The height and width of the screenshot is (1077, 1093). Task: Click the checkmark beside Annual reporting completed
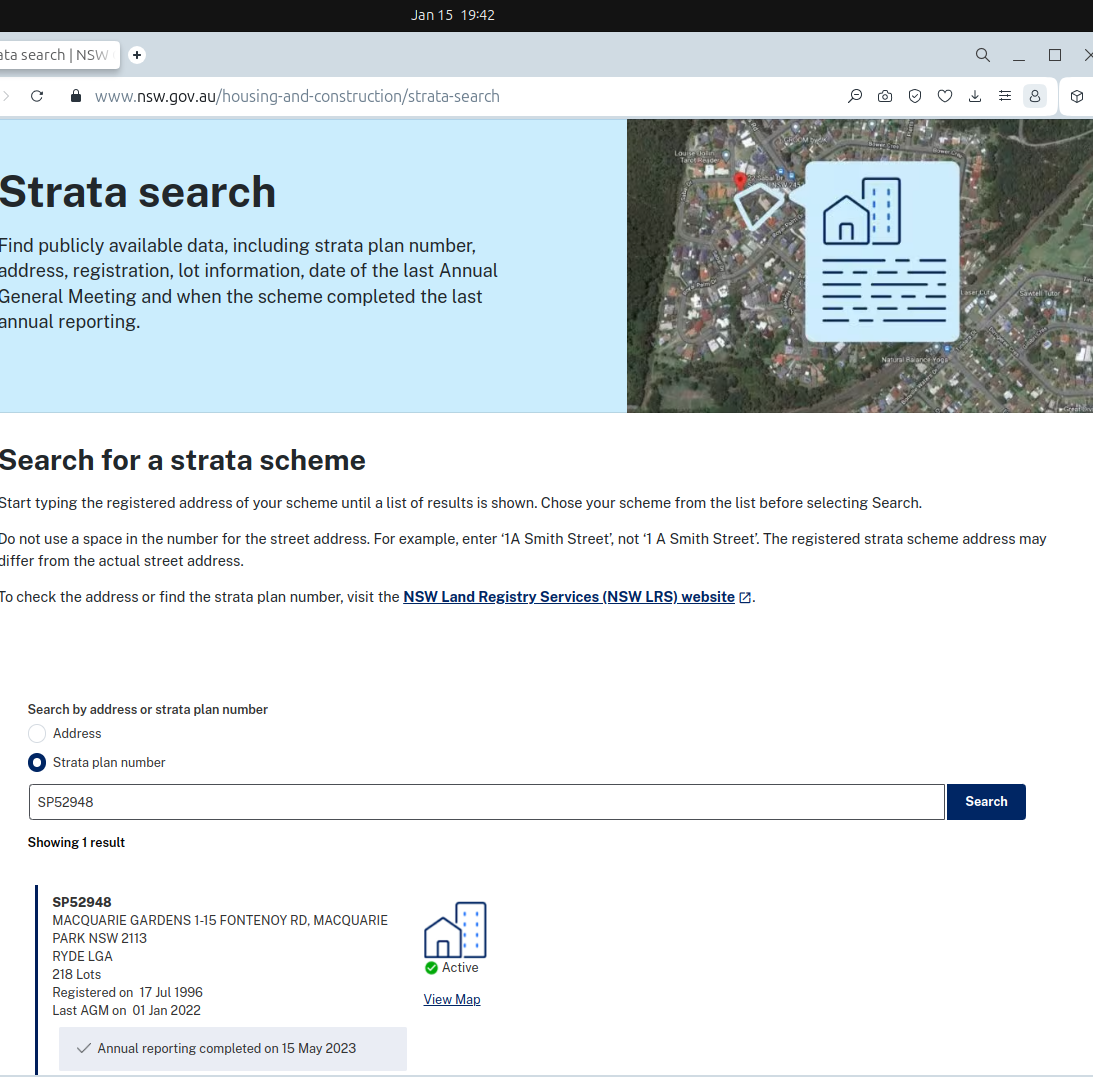point(84,1048)
